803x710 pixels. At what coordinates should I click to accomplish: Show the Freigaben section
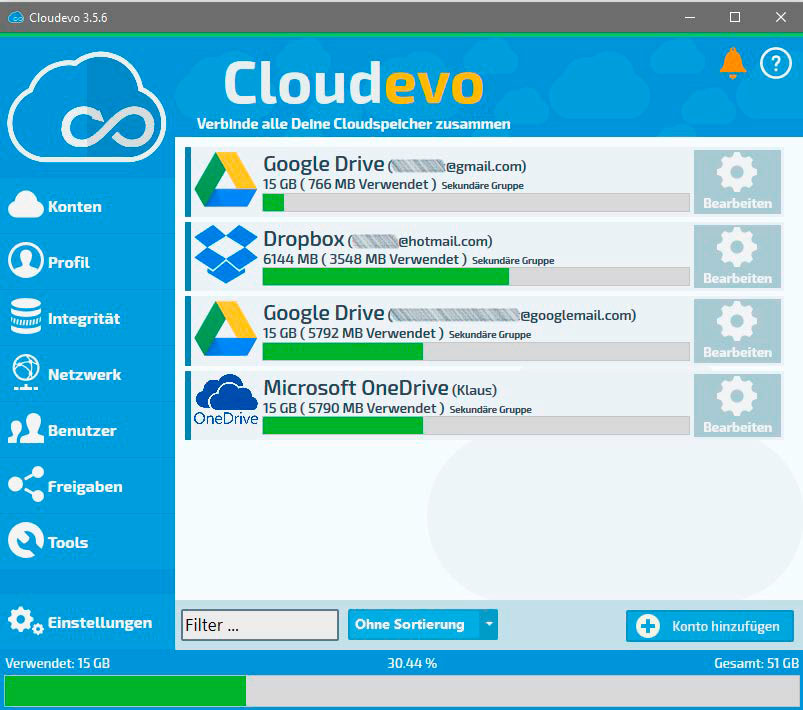85,487
